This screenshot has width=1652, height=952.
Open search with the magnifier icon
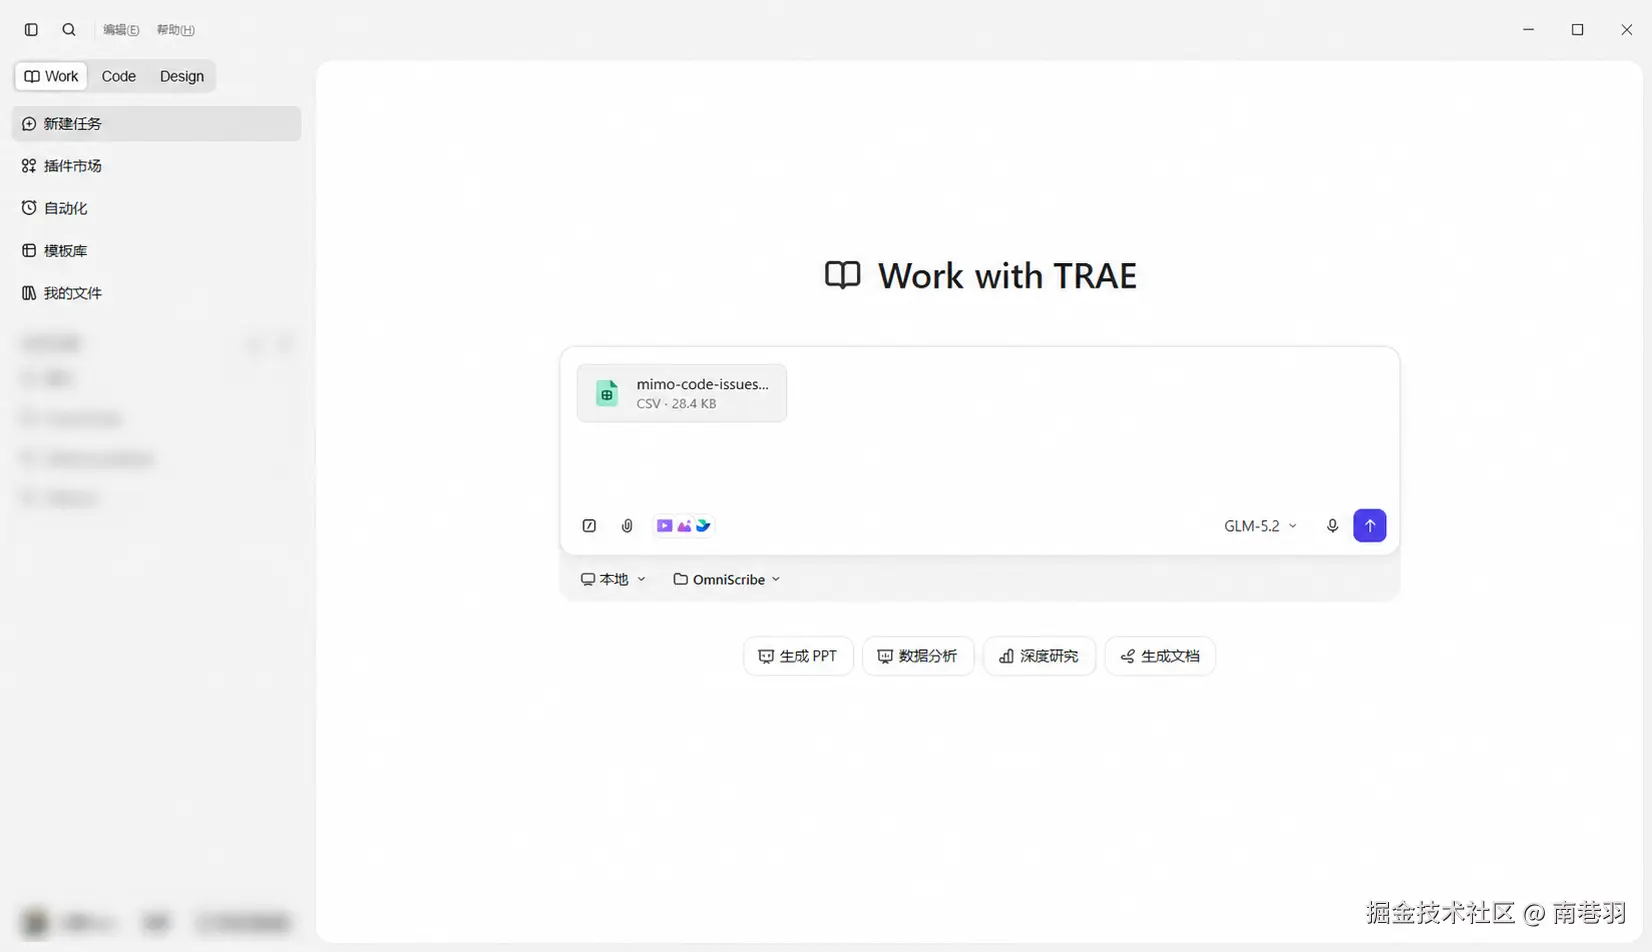69,30
